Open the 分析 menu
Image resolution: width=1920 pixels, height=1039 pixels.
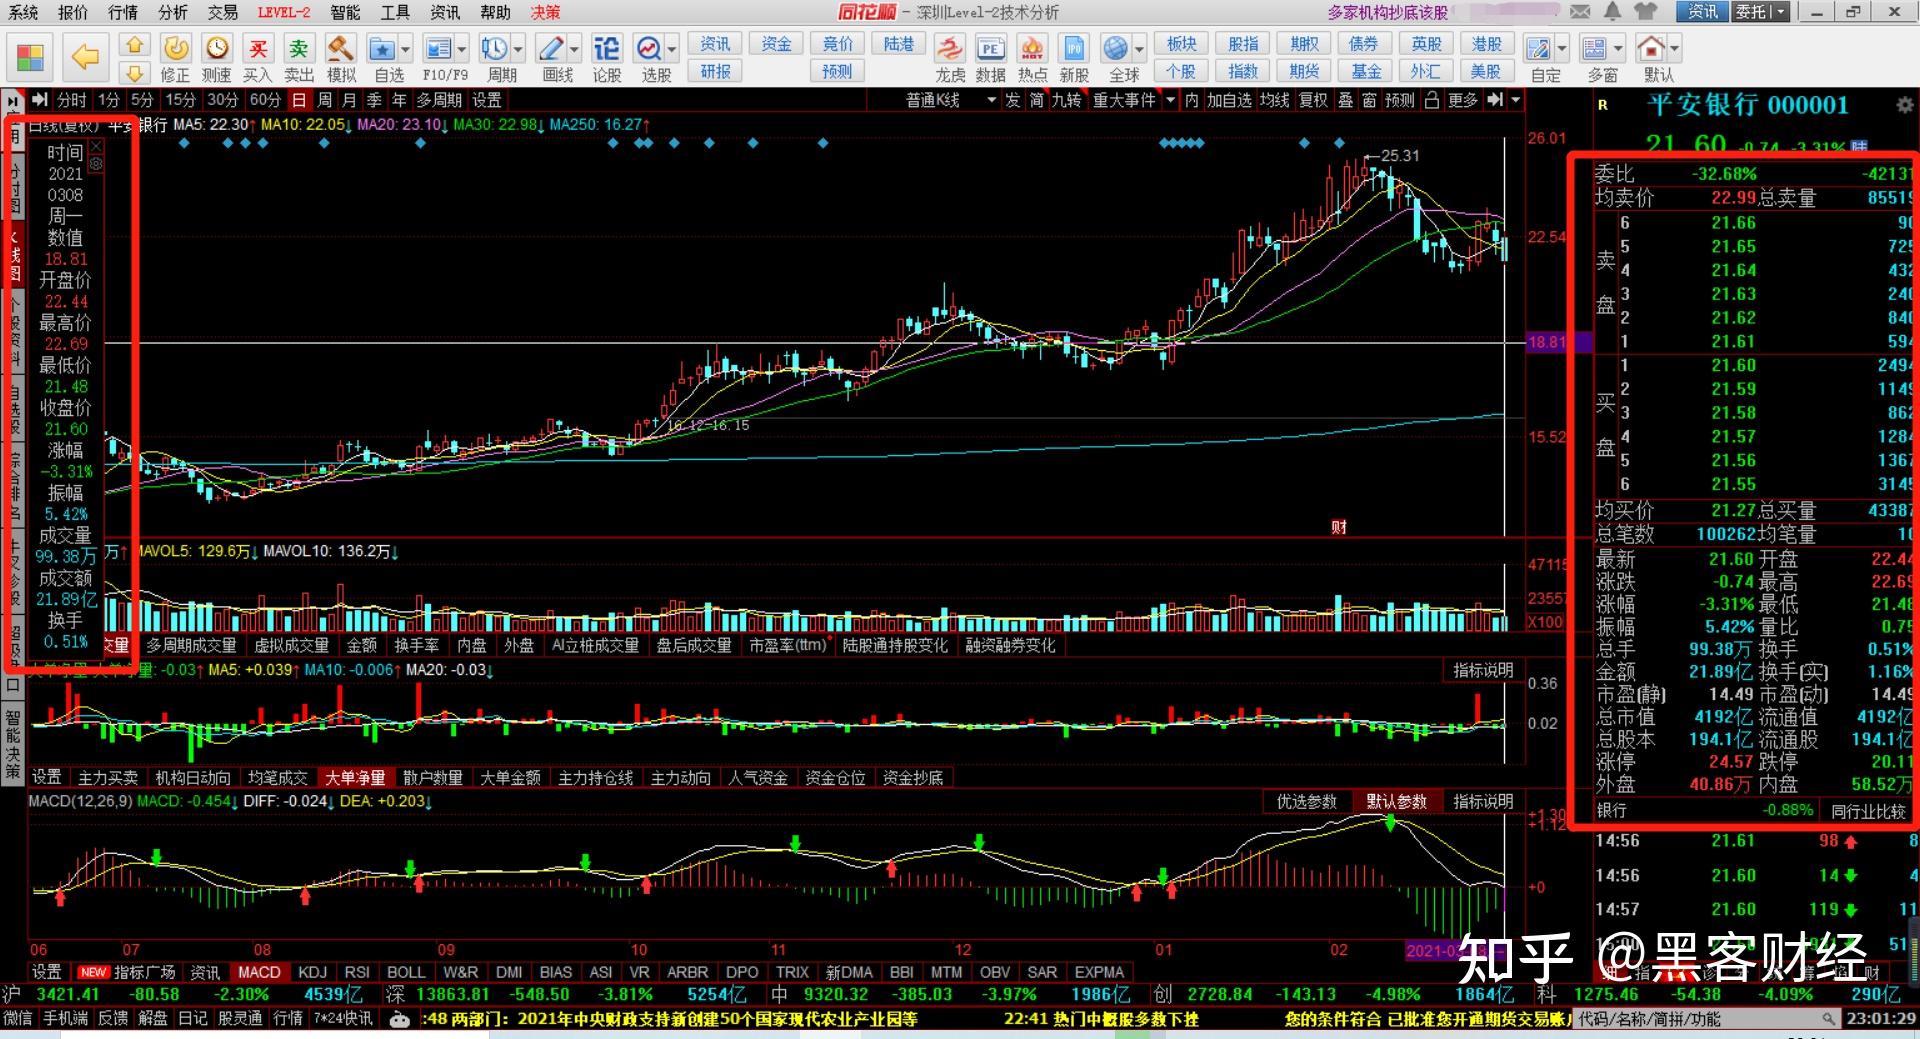(x=173, y=12)
